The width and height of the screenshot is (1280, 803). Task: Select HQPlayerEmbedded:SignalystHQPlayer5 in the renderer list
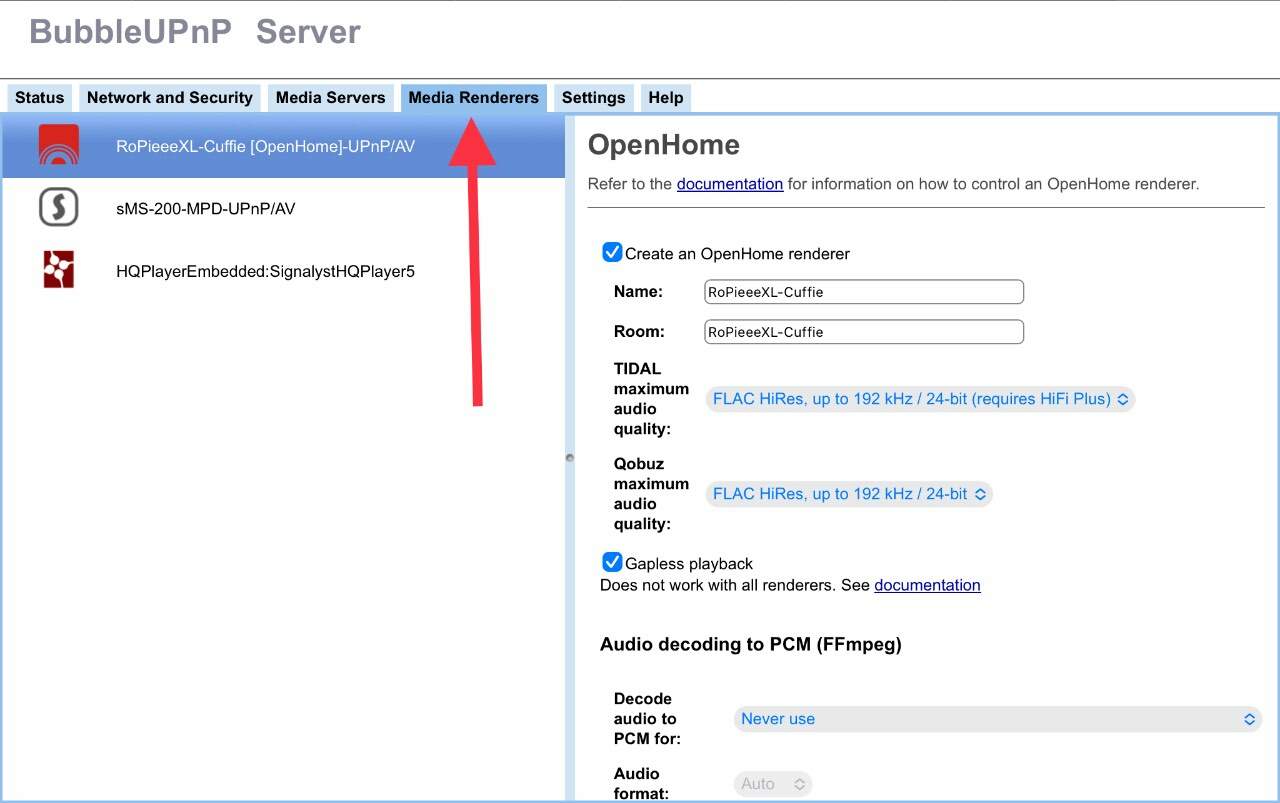(265, 271)
